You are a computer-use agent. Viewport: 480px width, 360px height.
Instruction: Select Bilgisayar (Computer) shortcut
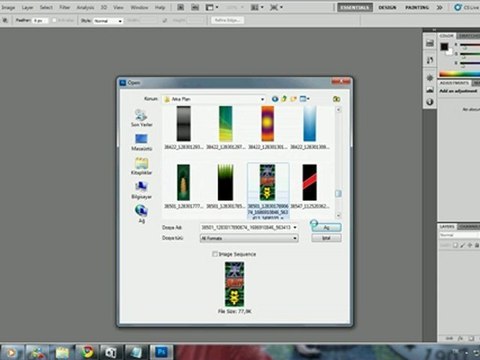pos(141,190)
